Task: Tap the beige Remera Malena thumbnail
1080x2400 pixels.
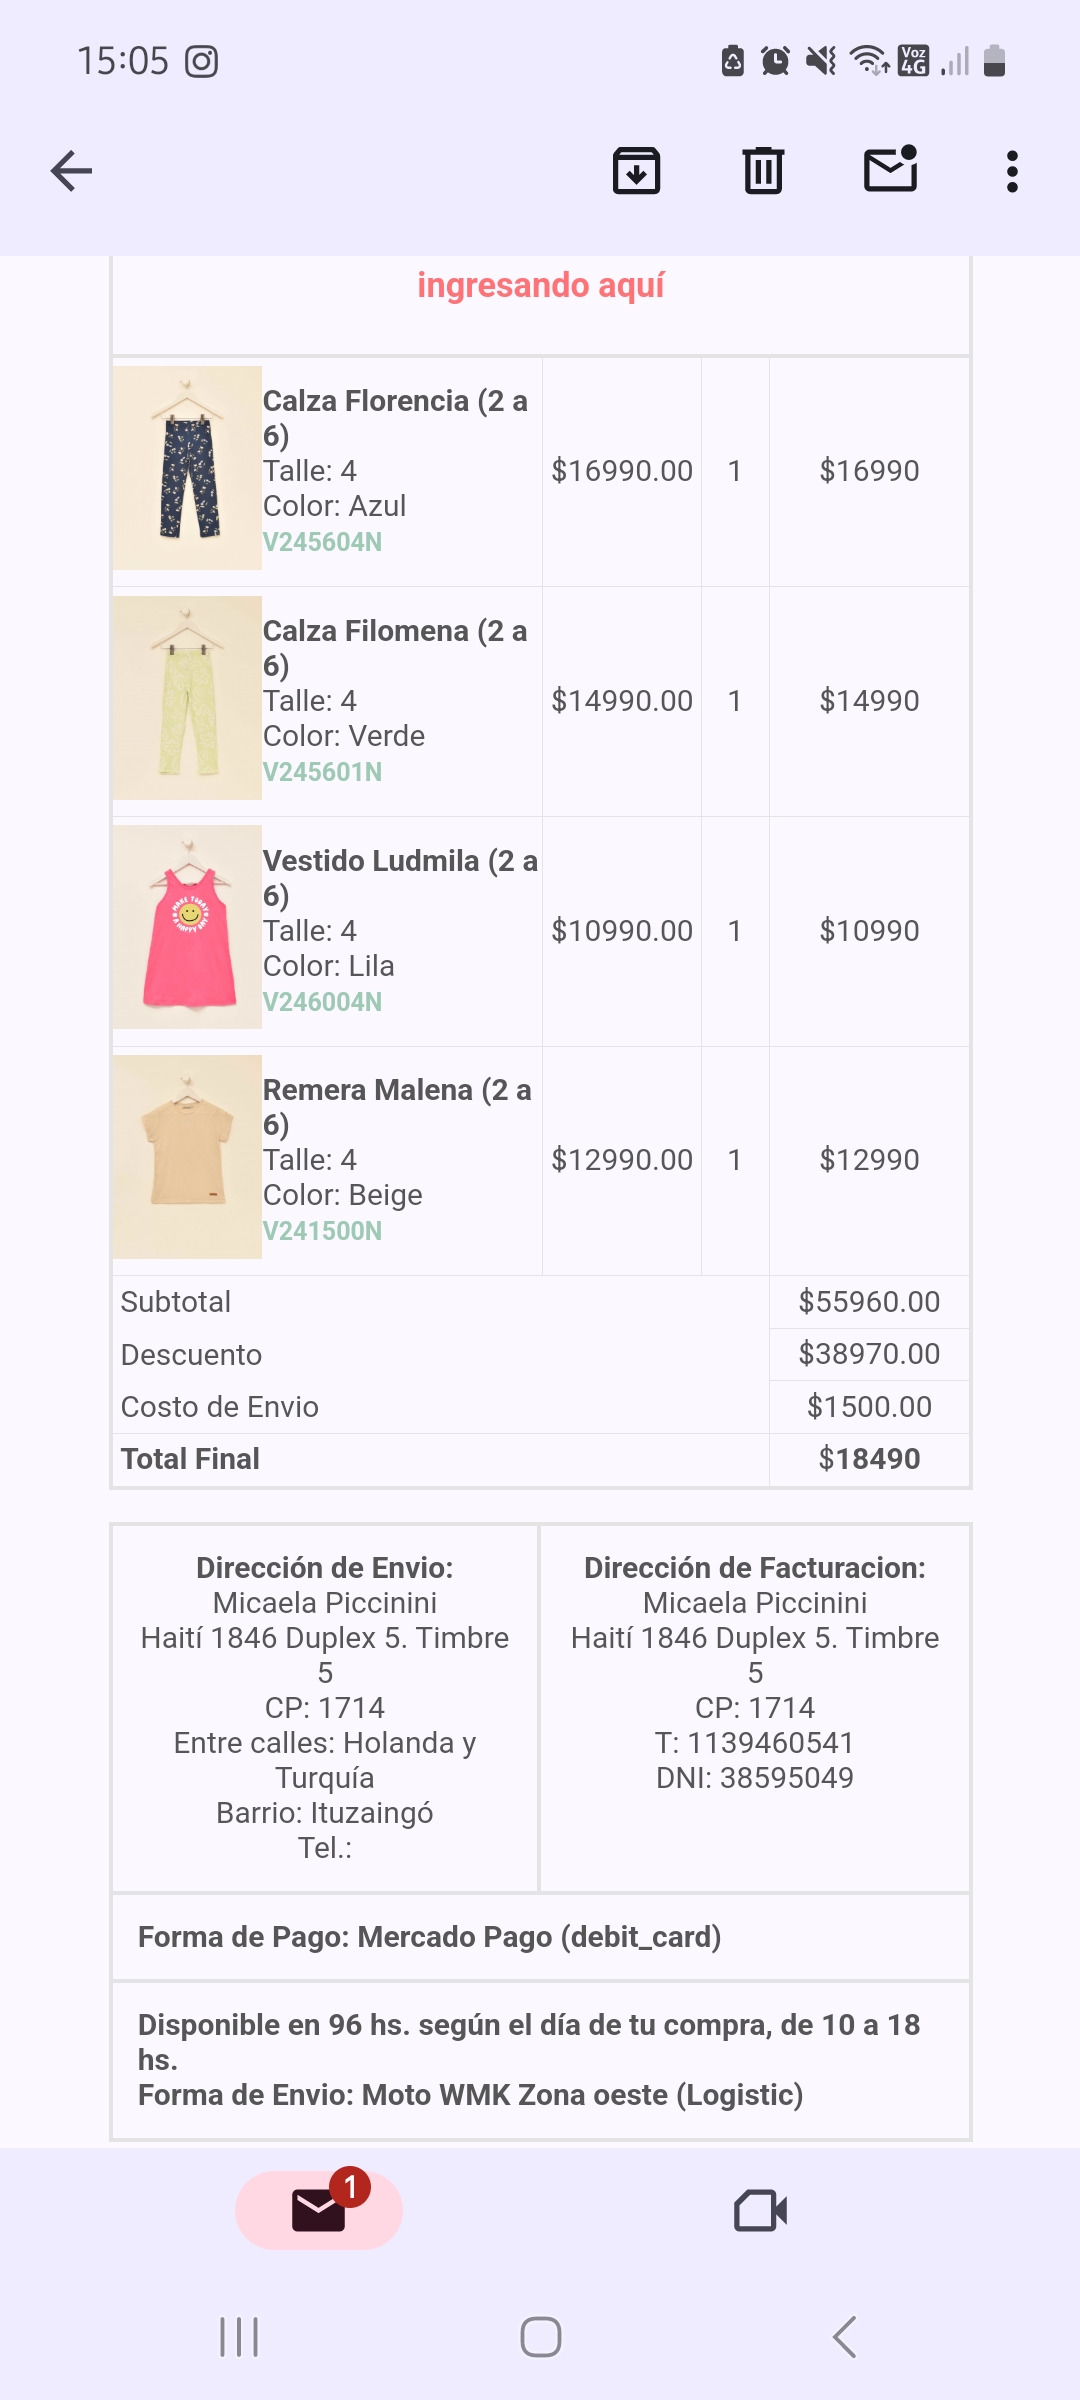Action: 187,1157
